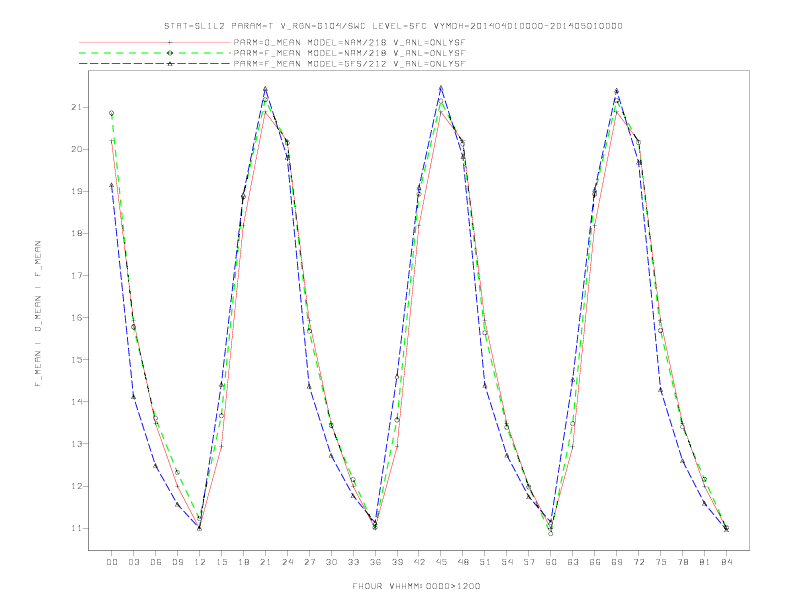
Task: Click the x-axis label FHOUR VHHMM:0000>1200
Action: (416, 586)
